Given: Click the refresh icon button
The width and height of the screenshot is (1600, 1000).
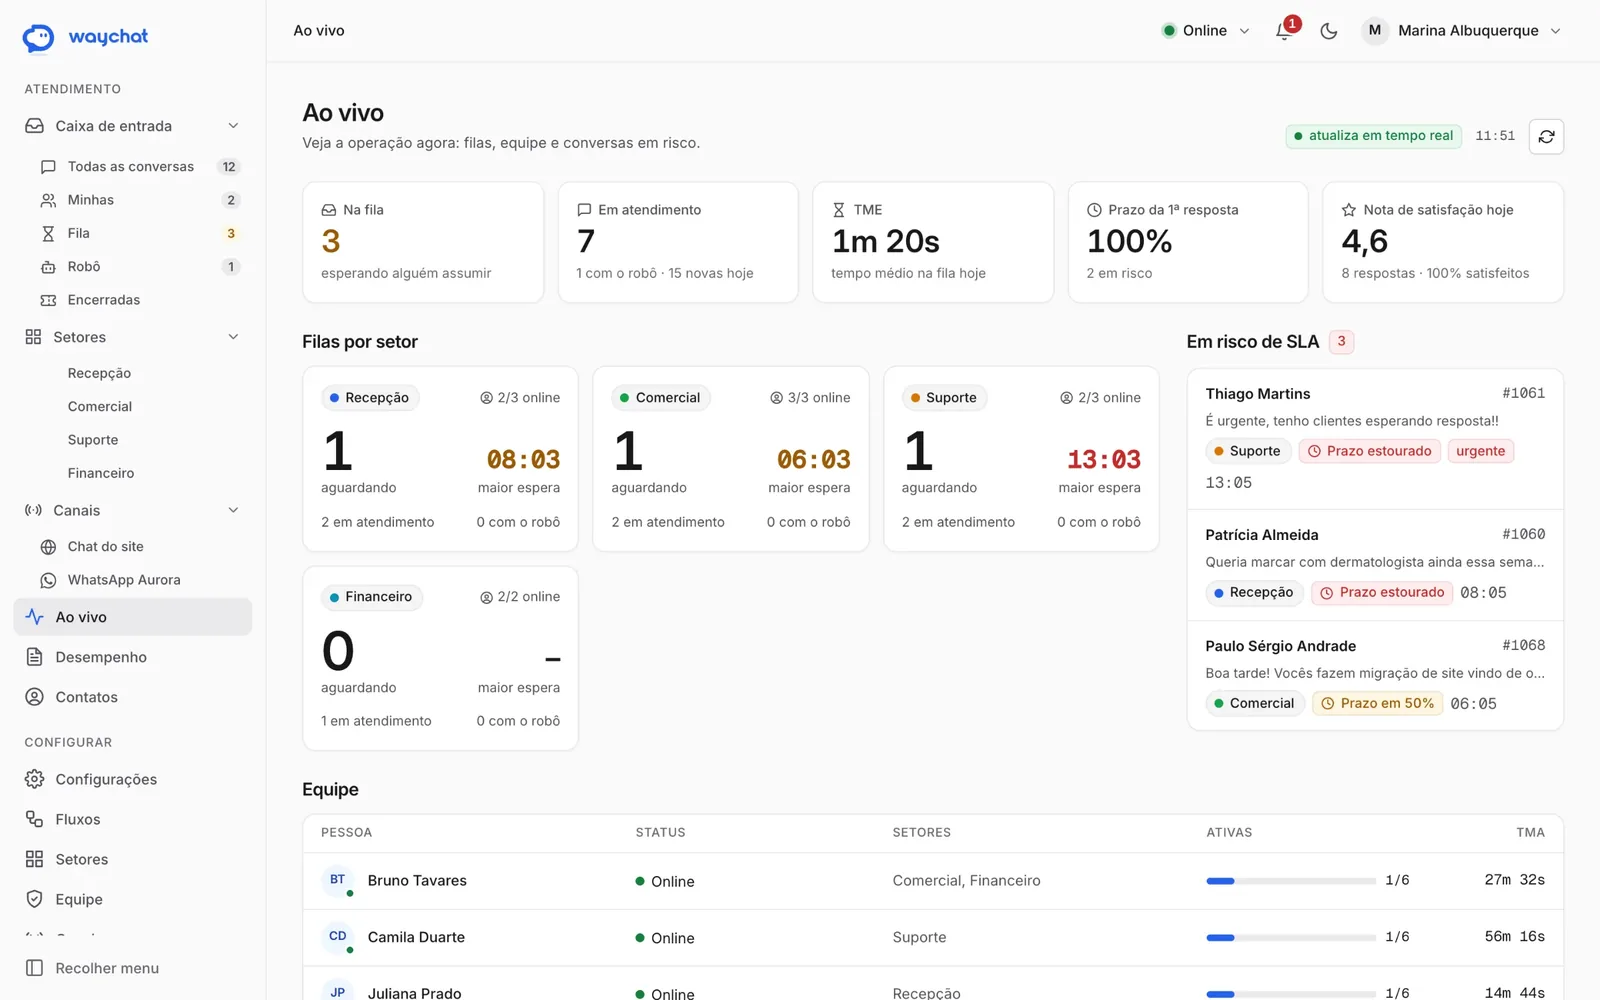Looking at the screenshot, I should coord(1546,136).
